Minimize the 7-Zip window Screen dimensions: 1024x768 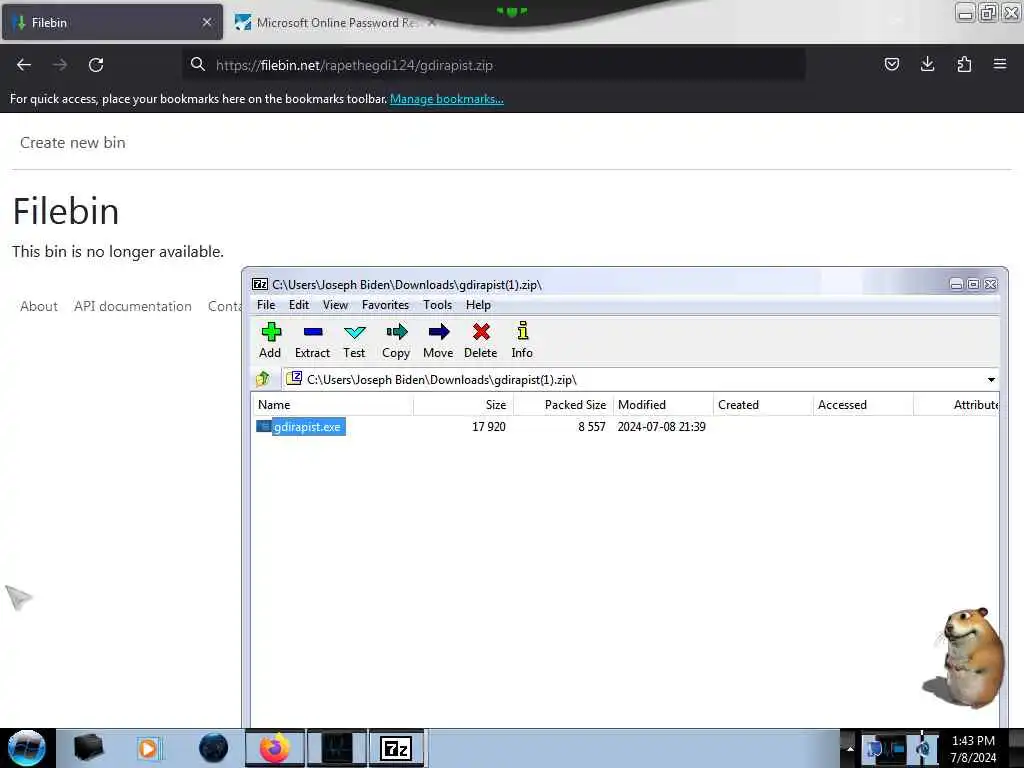tap(956, 284)
